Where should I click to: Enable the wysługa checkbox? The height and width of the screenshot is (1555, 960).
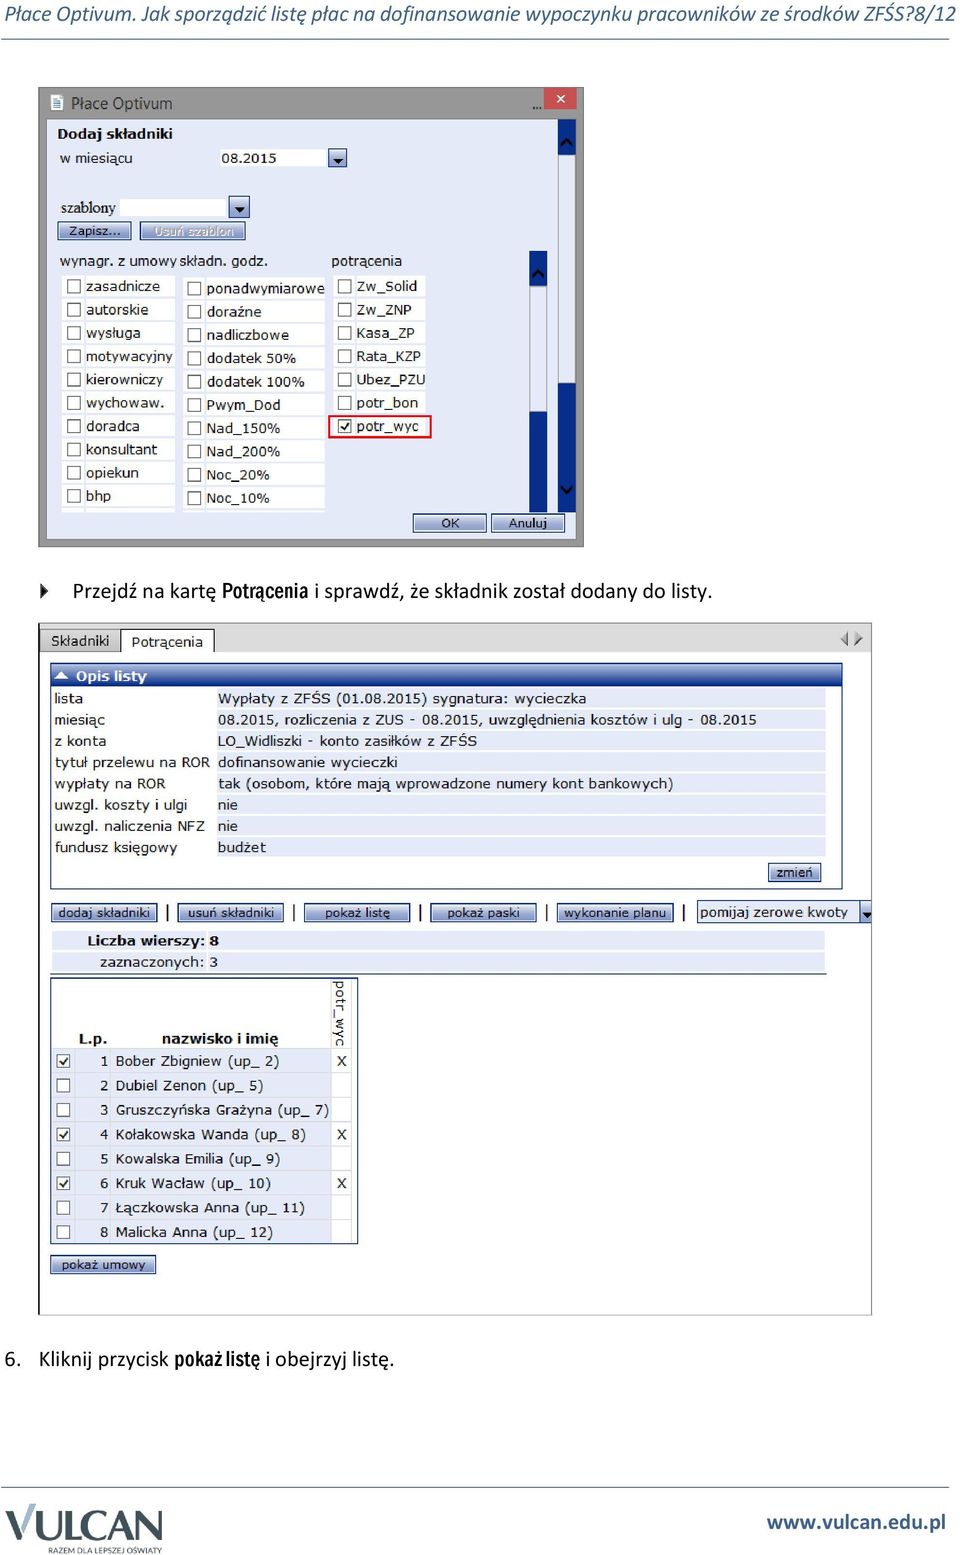(x=74, y=333)
